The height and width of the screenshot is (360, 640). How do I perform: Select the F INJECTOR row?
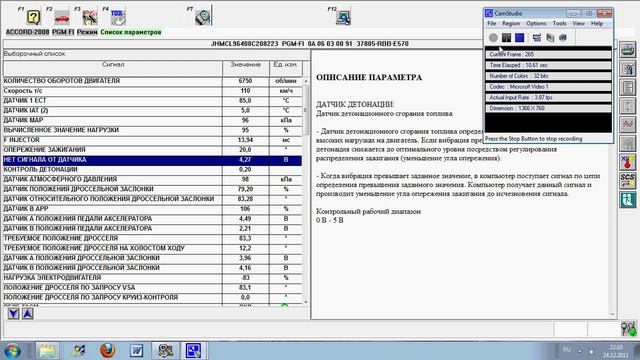(x=153, y=140)
